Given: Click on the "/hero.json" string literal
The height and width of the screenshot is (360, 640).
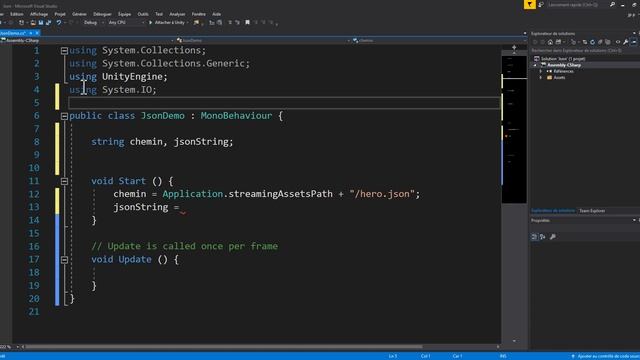Looking at the screenshot, I should pyautogui.click(x=382, y=194).
